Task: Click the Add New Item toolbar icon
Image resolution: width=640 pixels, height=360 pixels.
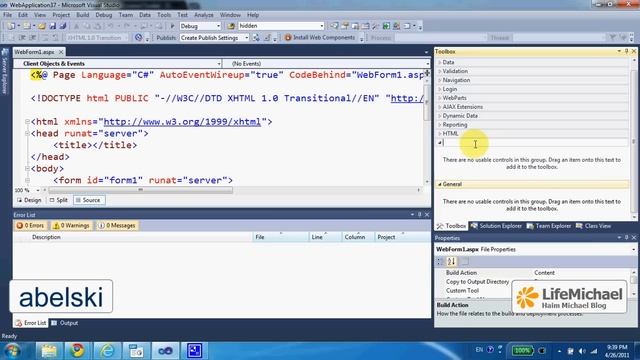Action: tap(27, 26)
